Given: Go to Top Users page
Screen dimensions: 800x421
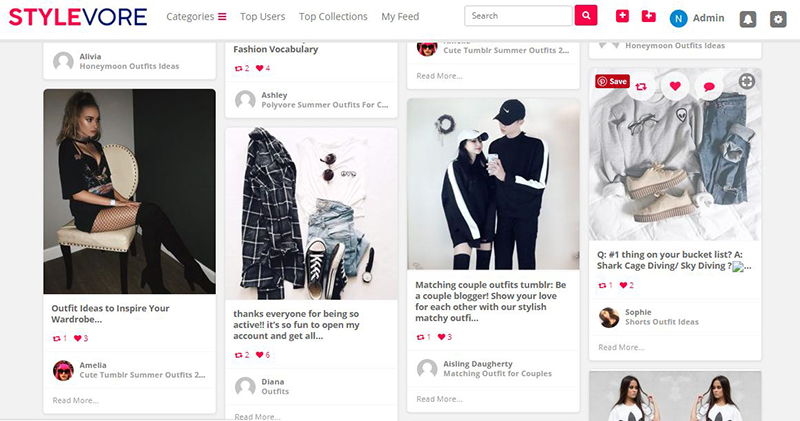Looking at the screenshot, I should pos(262,17).
